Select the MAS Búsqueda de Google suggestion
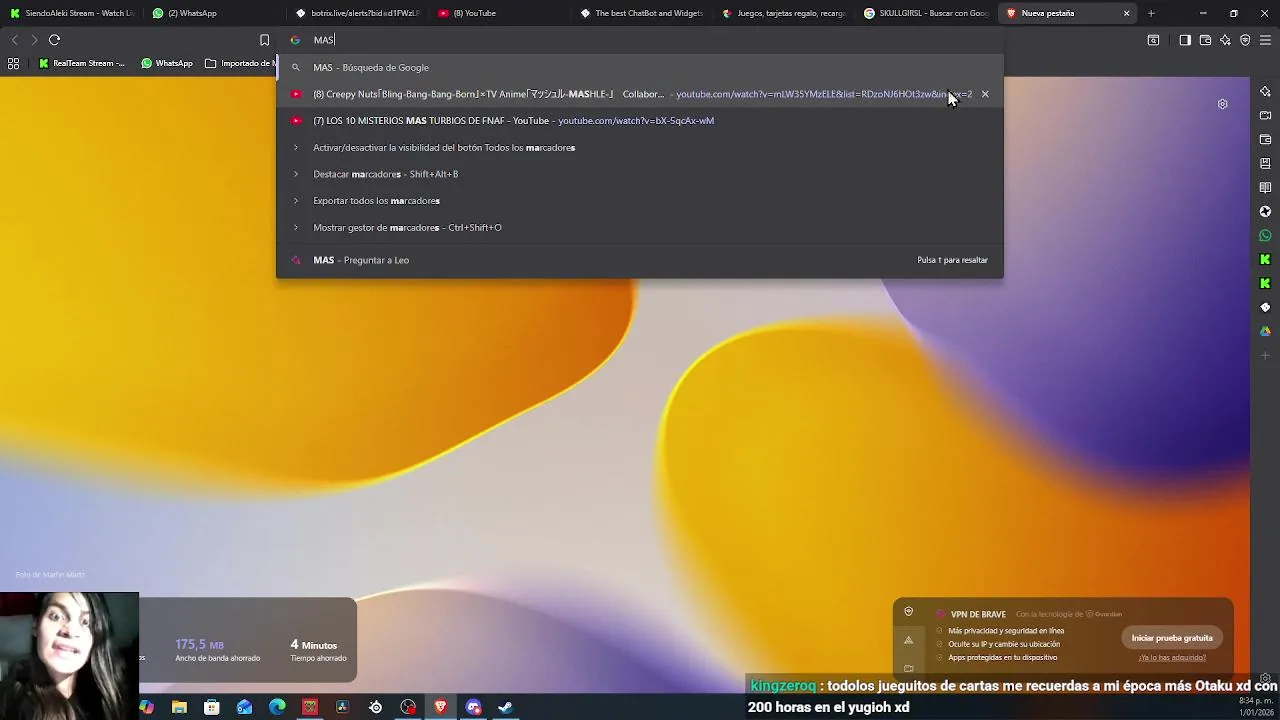Screen dimensions: 1280x720 (640, 67)
